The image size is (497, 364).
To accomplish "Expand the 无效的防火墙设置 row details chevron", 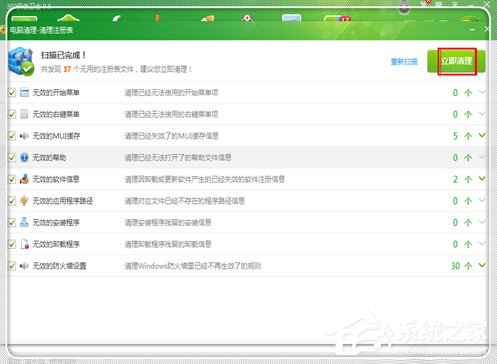I will coord(482,265).
